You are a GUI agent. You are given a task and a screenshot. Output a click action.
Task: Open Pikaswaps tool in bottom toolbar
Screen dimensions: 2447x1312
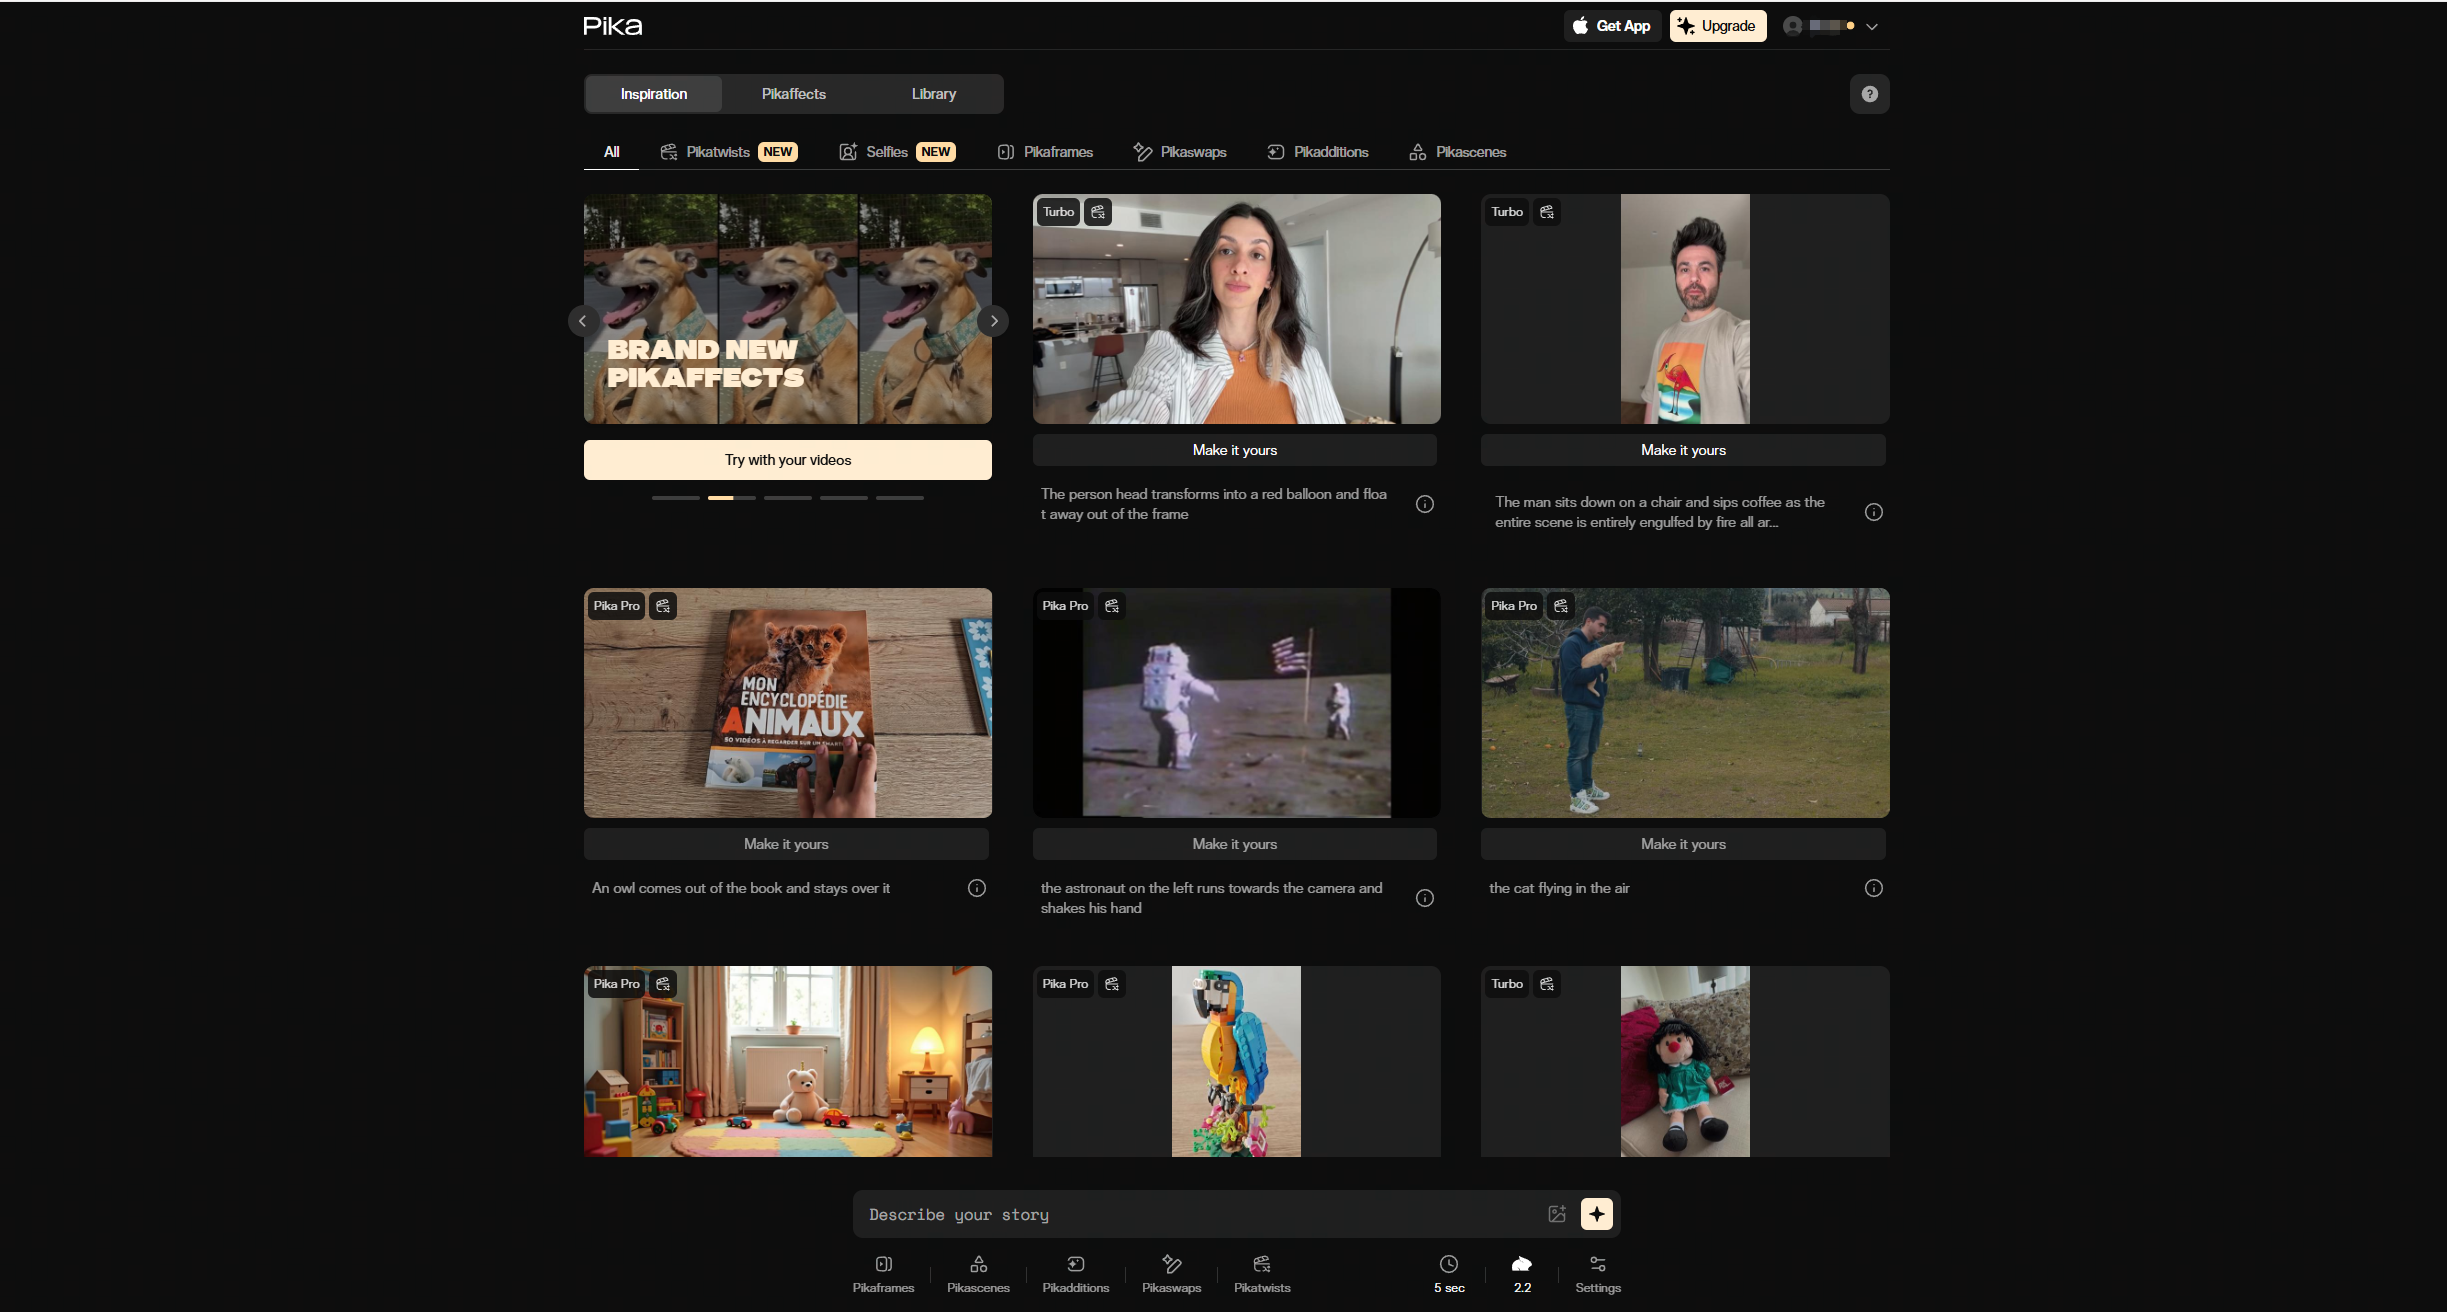point(1171,1273)
